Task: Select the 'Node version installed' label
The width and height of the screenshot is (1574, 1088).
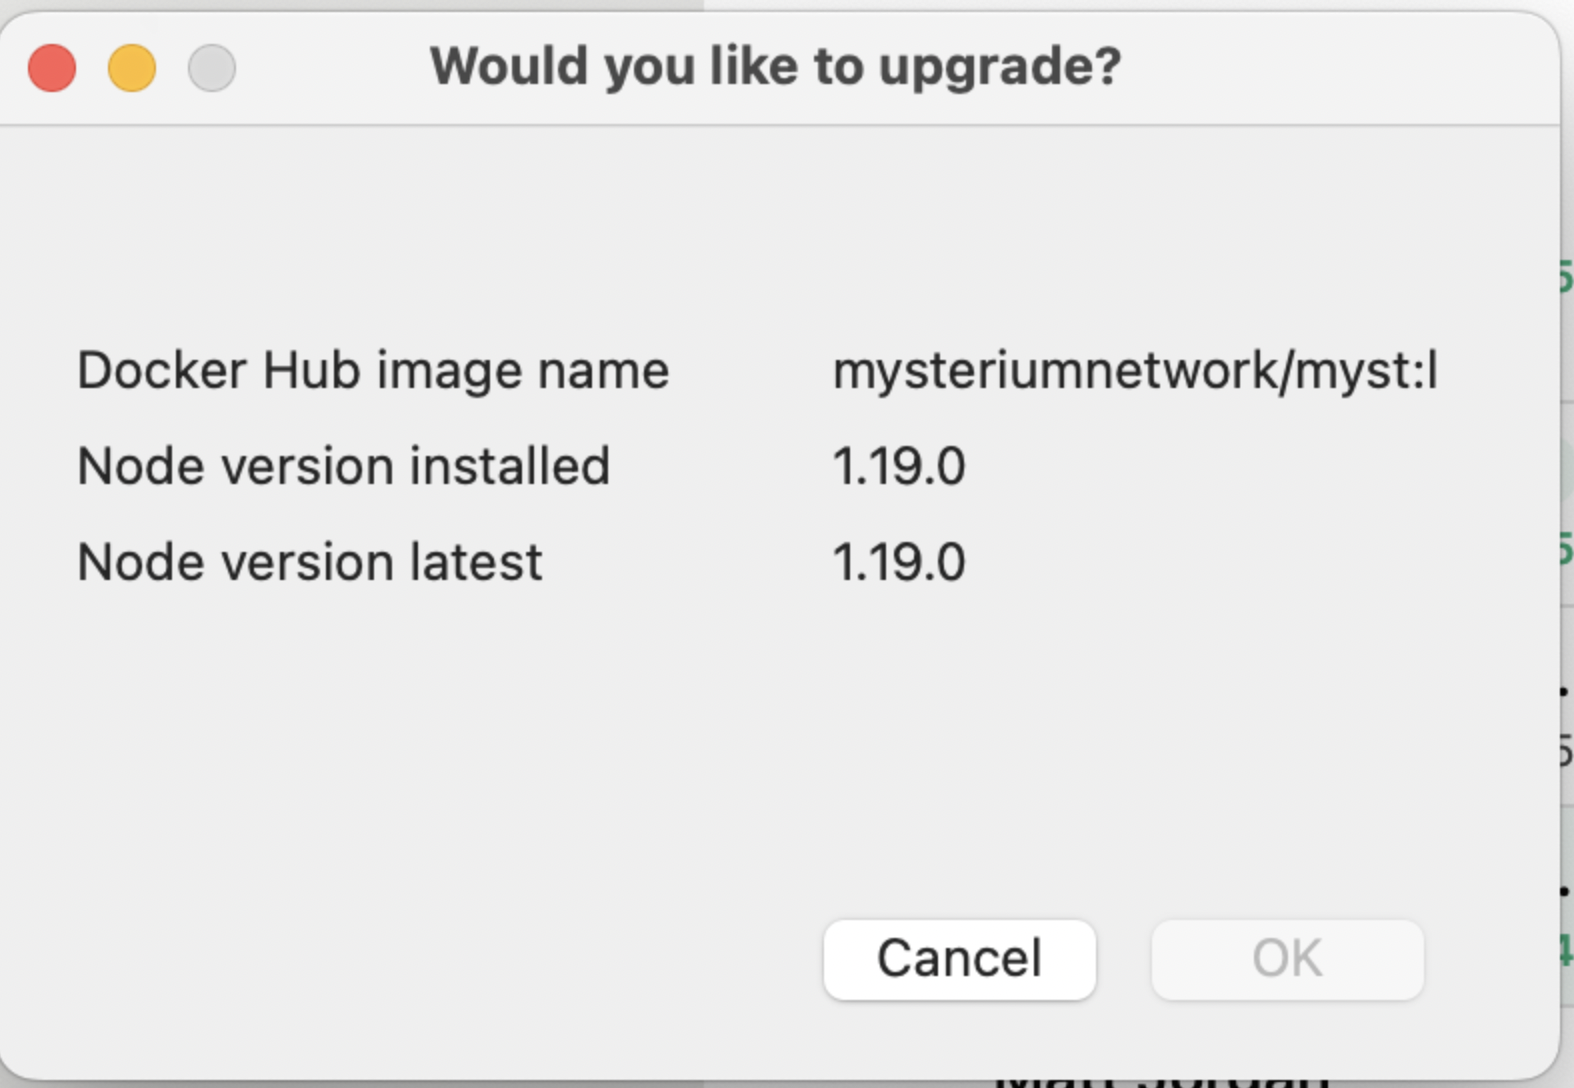Action: click(x=344, y=465)
